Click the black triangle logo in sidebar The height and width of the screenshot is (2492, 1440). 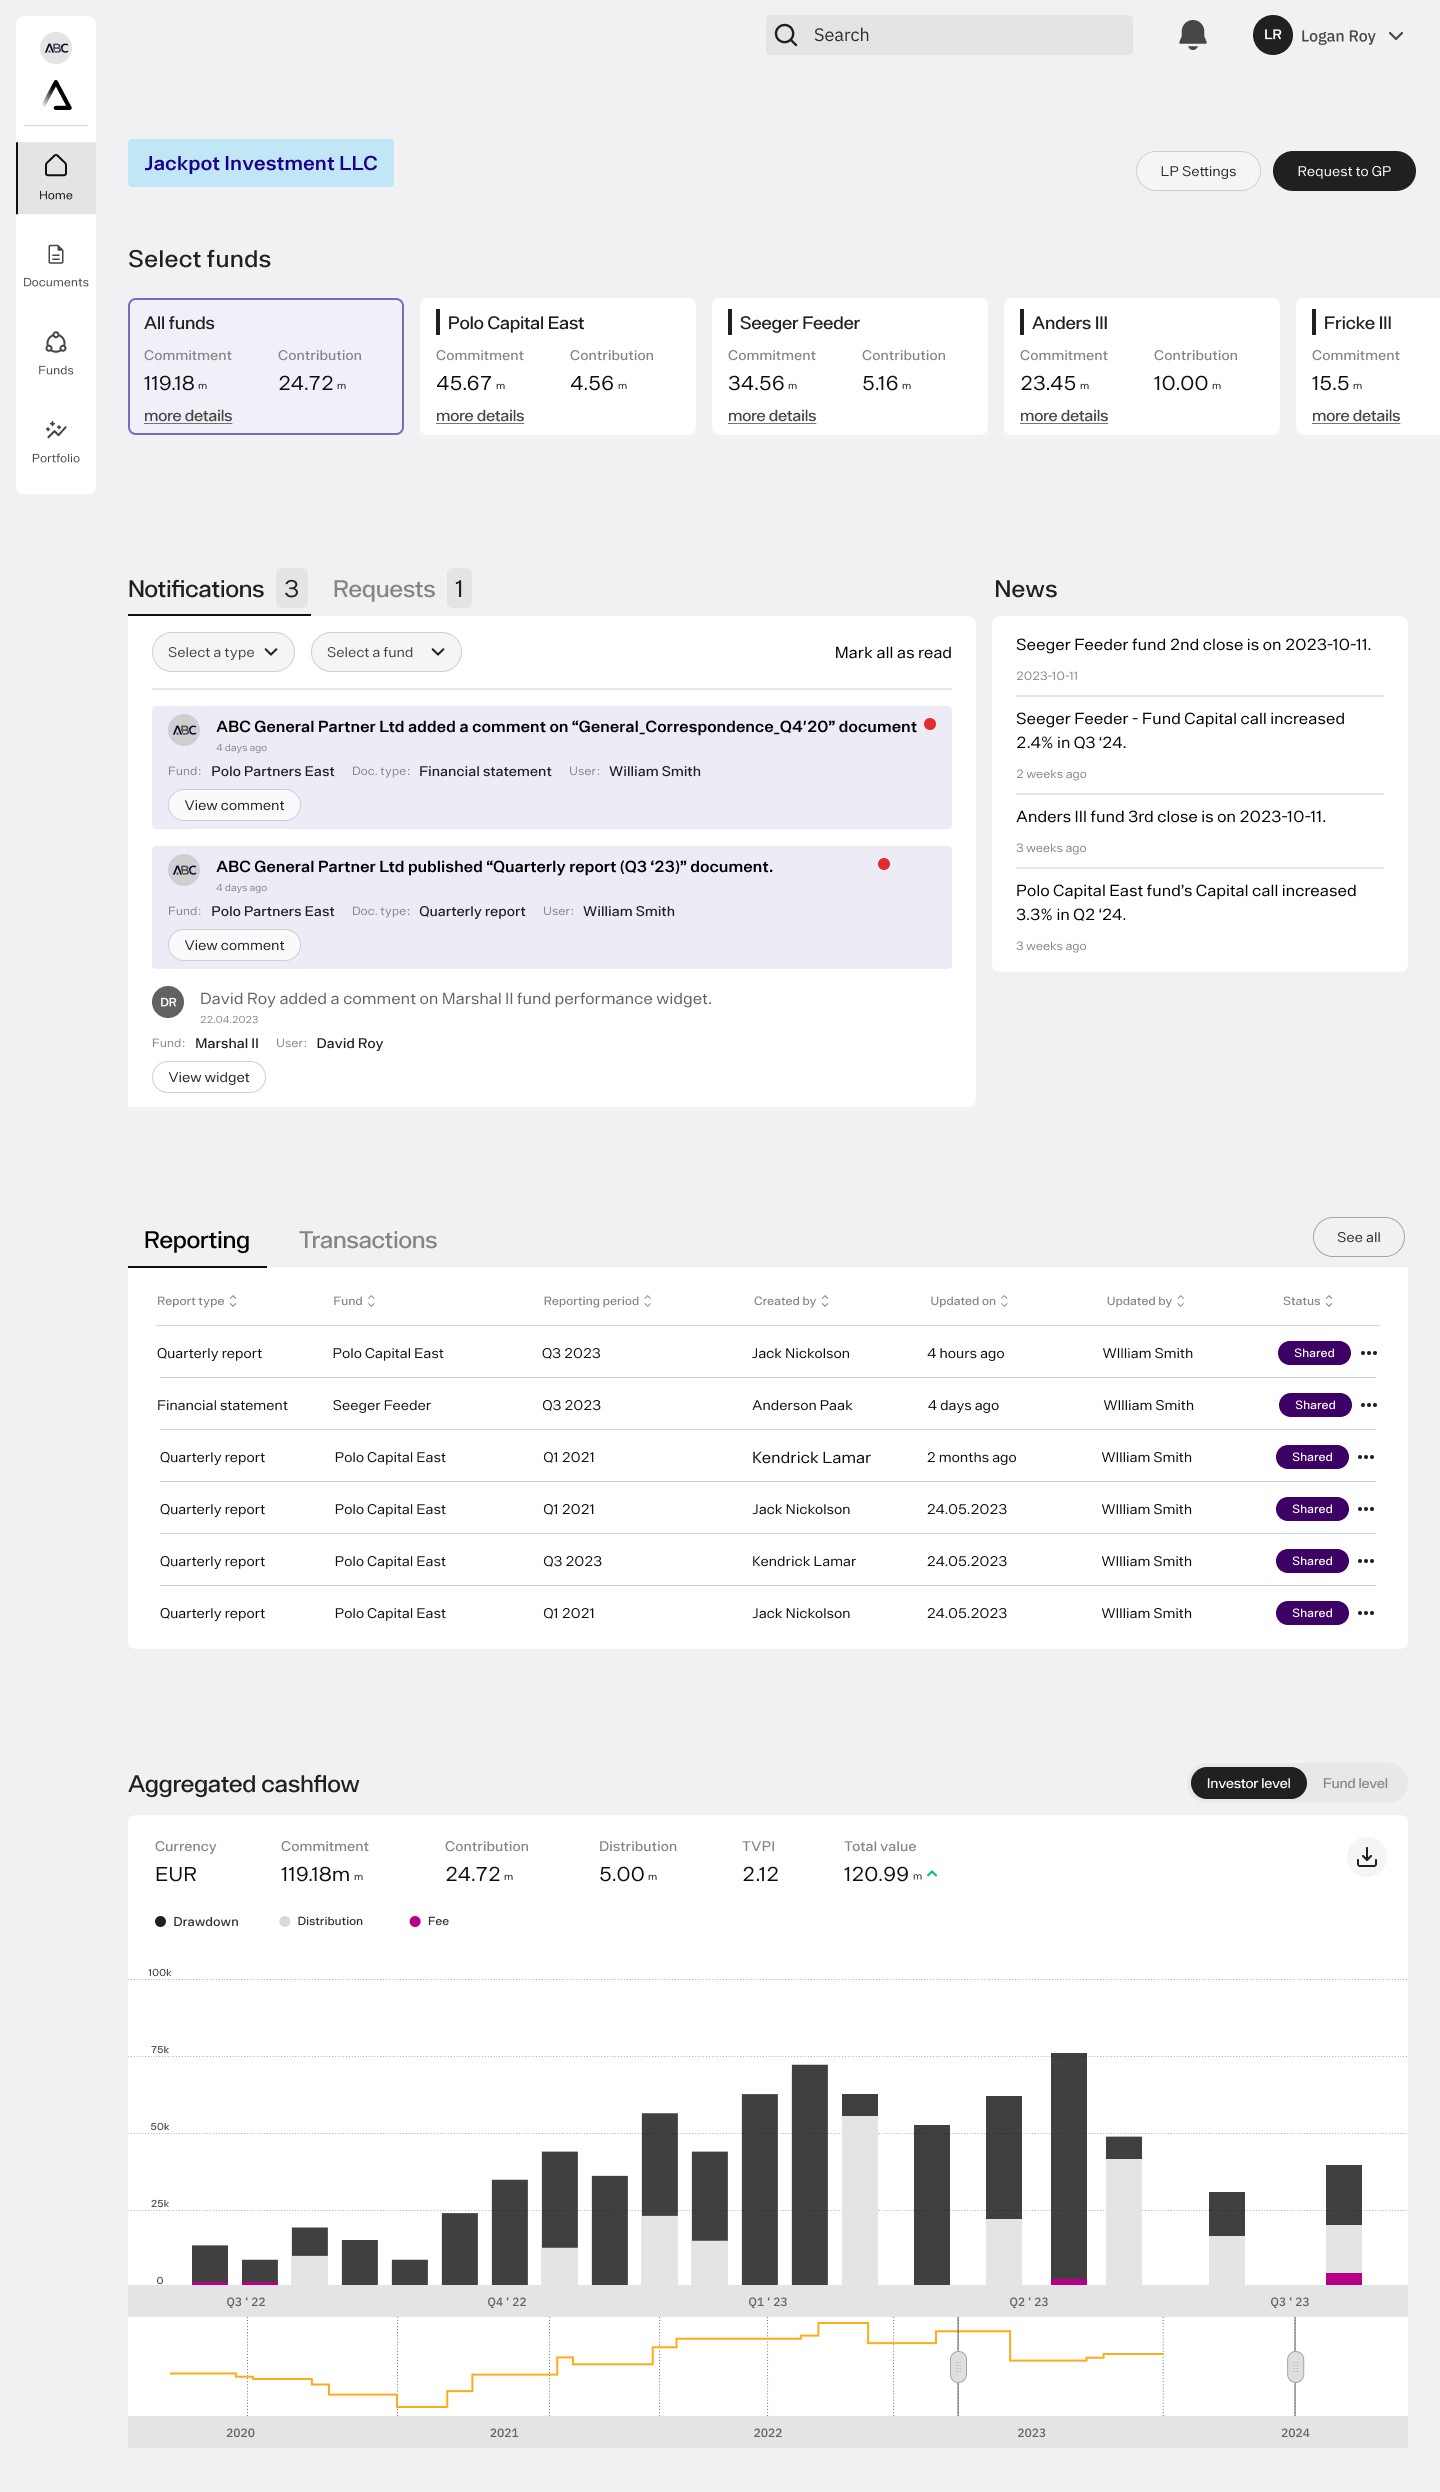click(x=57, y=95)
